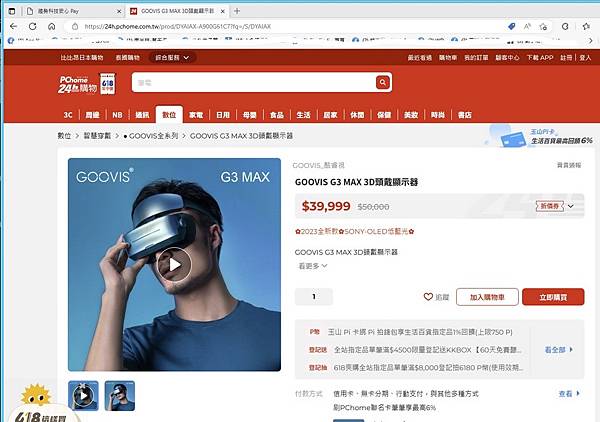Select the second product photo thumbnail
The image size is (600, 422).
pos(120,396)
